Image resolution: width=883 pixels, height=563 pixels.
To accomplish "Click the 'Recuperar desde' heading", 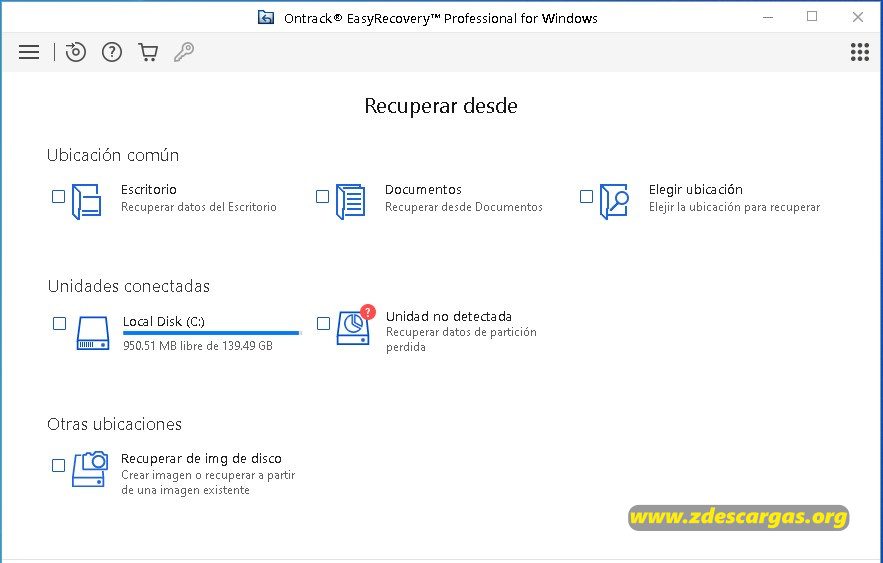I will (441, 106).
